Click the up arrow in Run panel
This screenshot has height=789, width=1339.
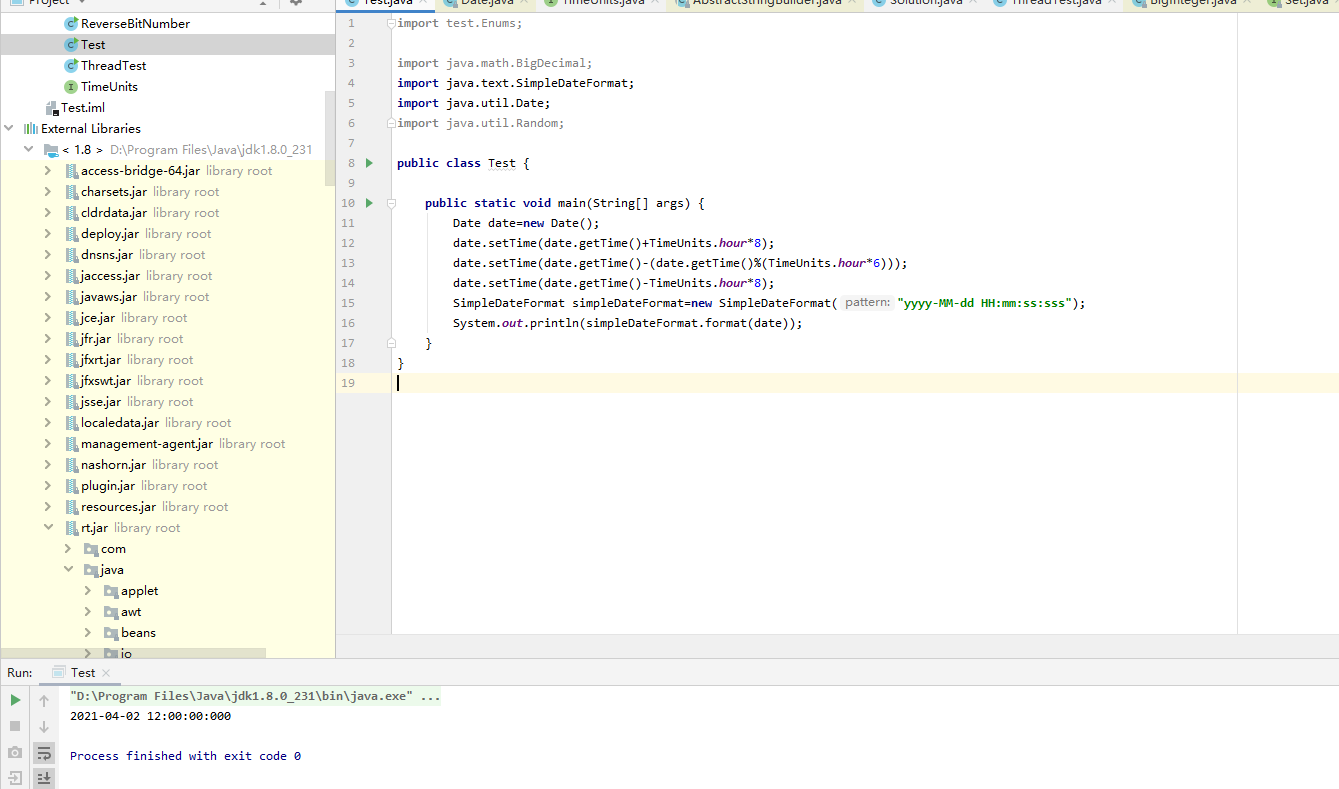pyautogui.click(x=44, y=700)
